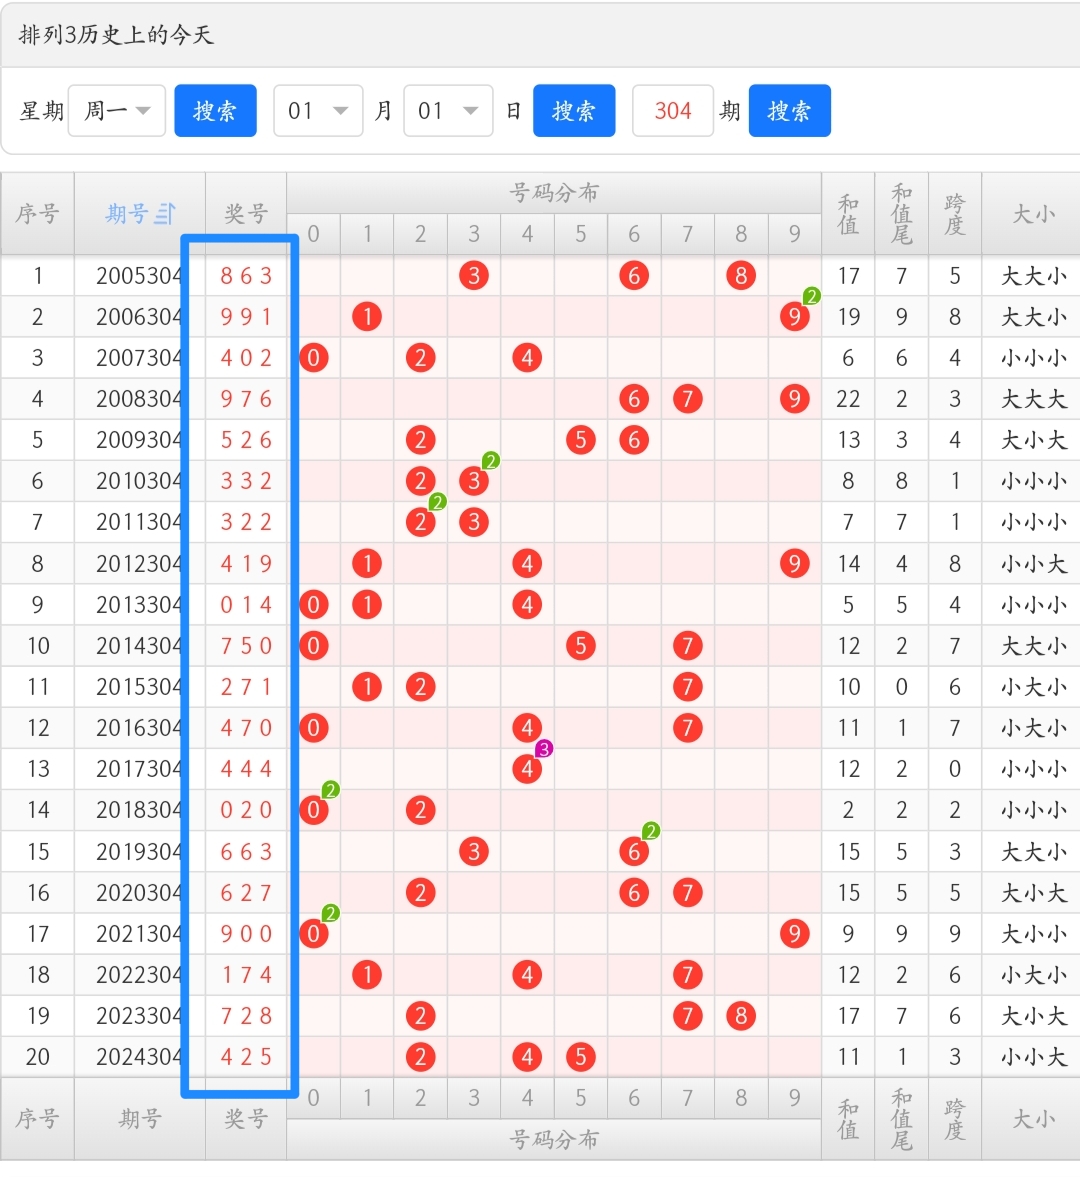Select red circle 5 in row 2024304

pyautogui.click(x=580, y=1056)
